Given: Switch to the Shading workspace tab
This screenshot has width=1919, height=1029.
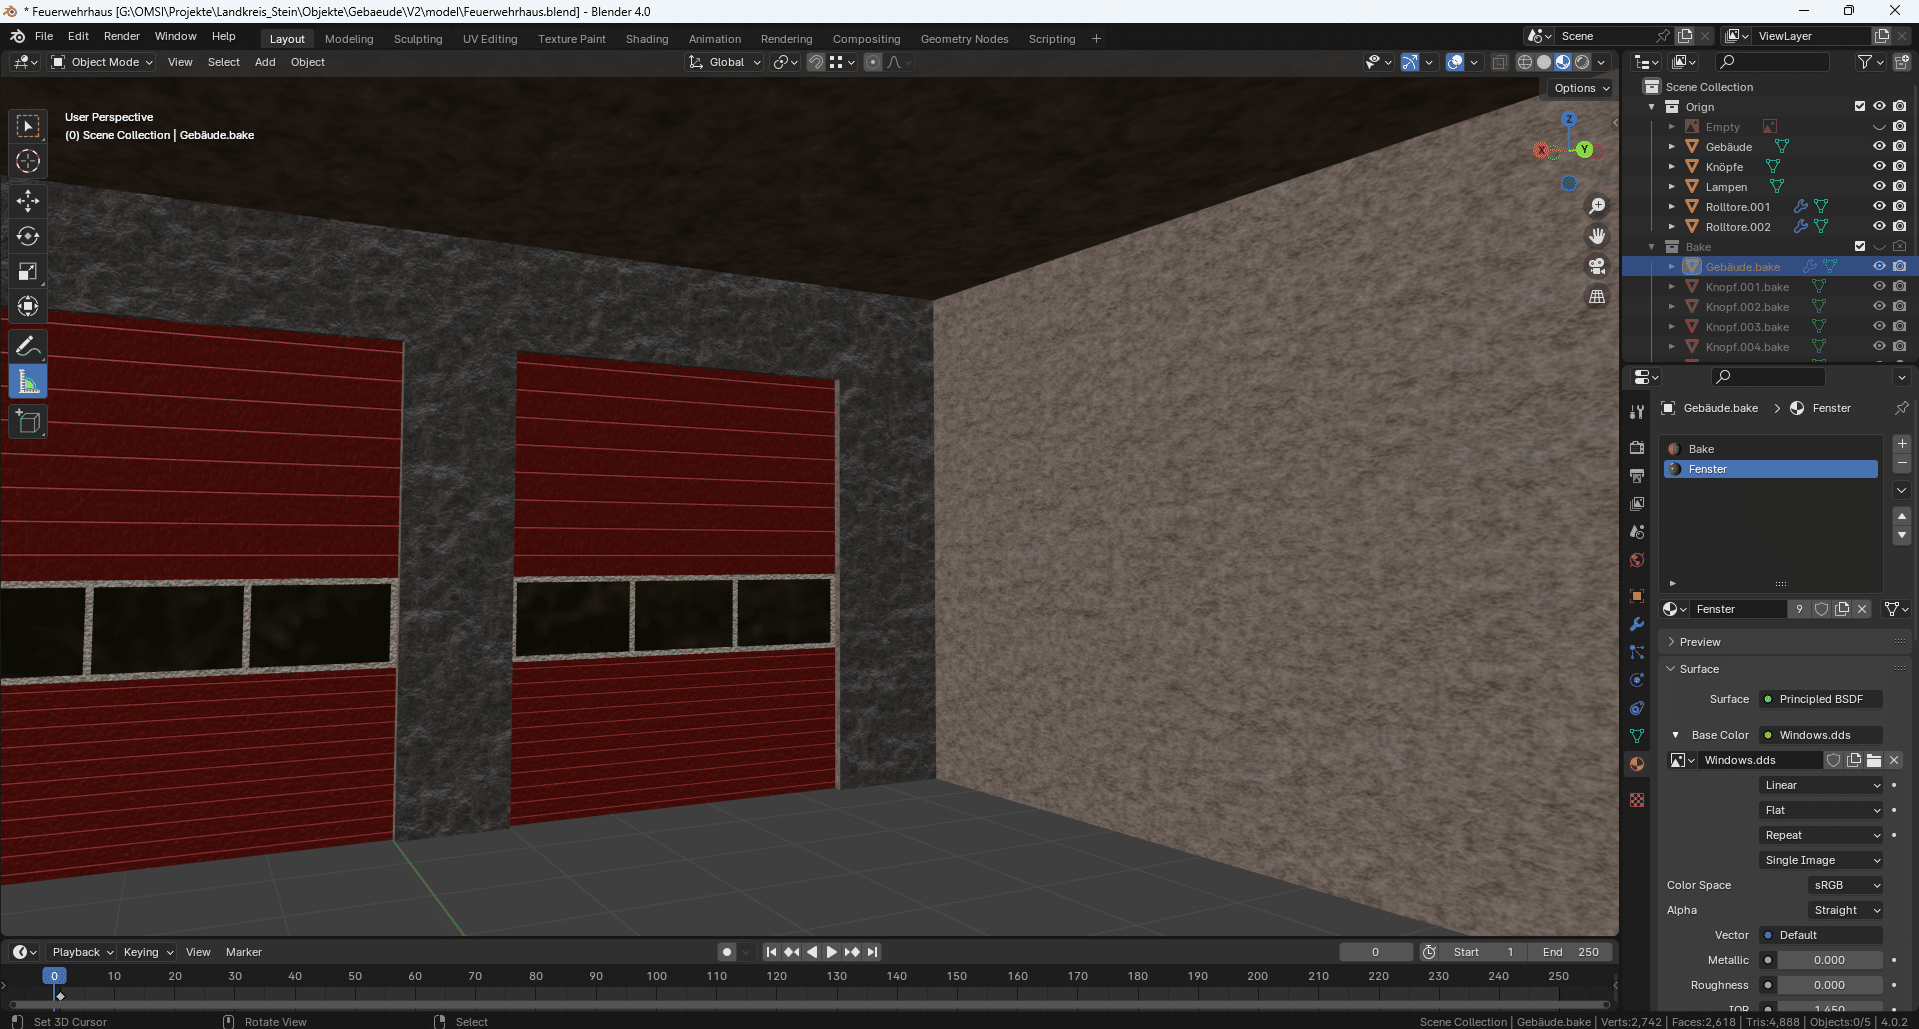Looking at the screenshot, I should pos(646,39).
